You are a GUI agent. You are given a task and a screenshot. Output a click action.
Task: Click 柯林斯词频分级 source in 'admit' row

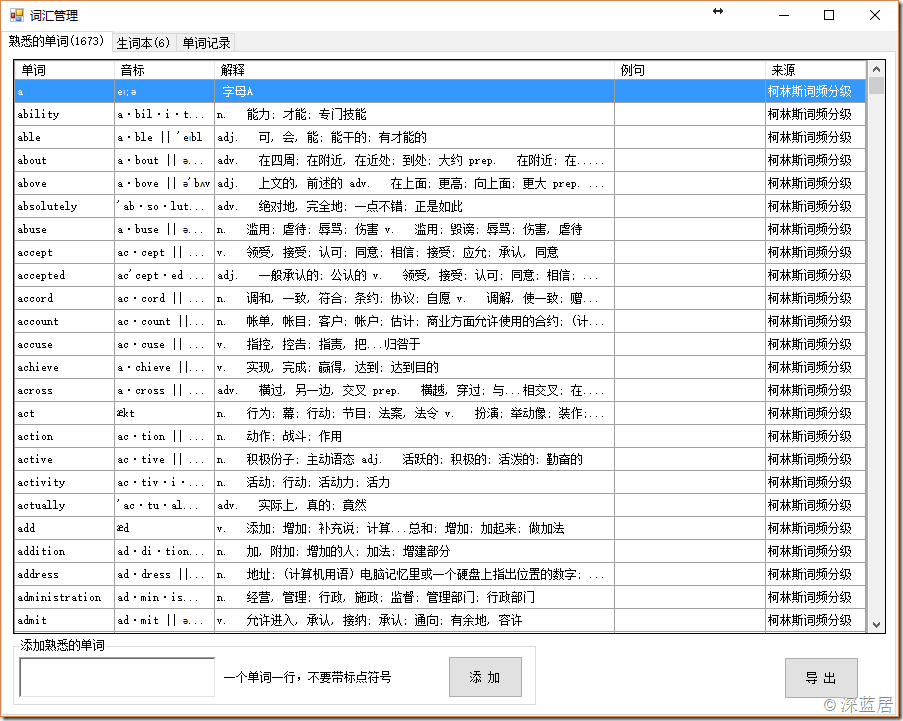pyautogui.click(x=815, y=621)
